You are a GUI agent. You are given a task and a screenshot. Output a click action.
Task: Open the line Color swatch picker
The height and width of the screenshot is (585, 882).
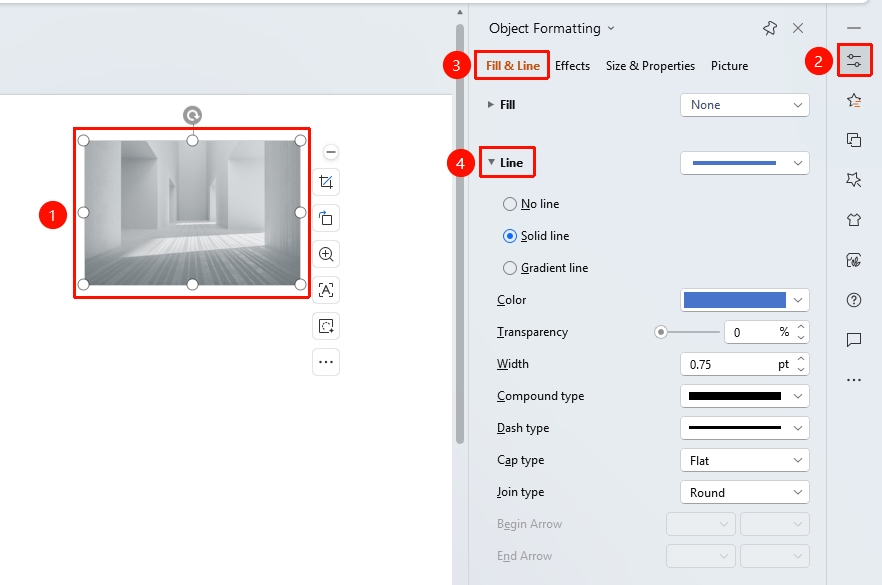pos(745,300)
